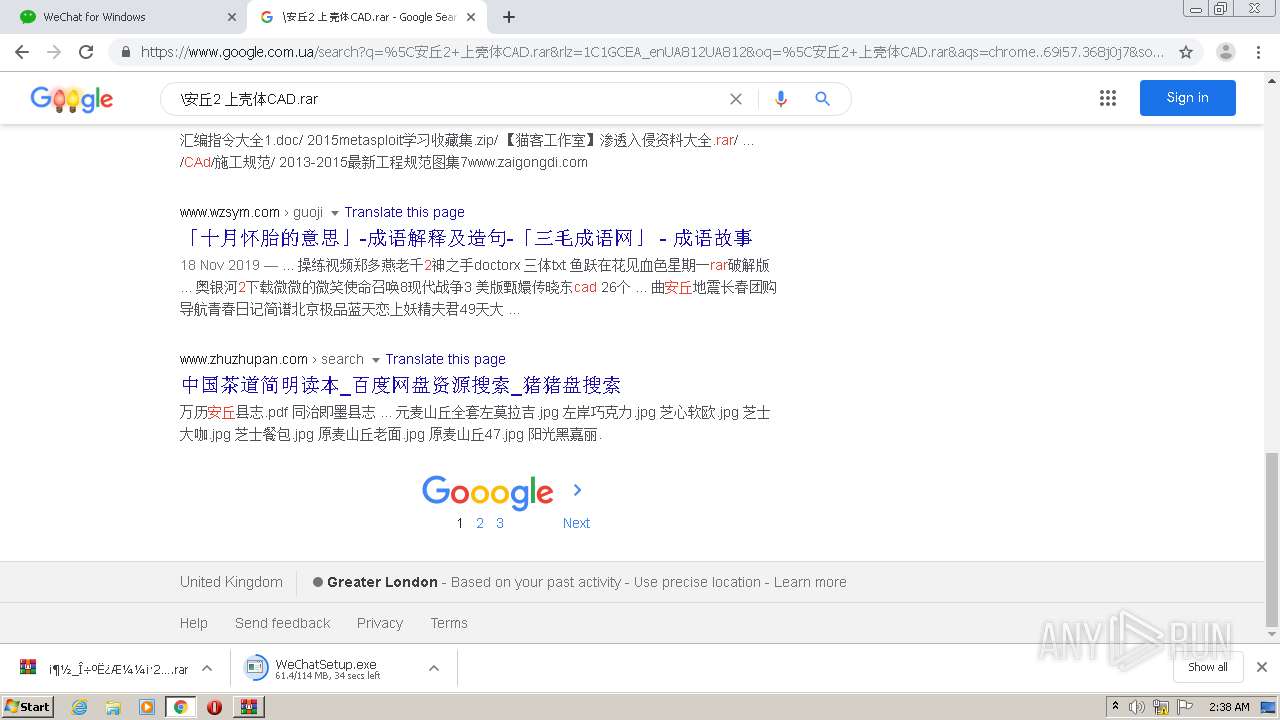
Task: Click the taskbar clock showing 2:38 AM
Action: coord(1229,707)
